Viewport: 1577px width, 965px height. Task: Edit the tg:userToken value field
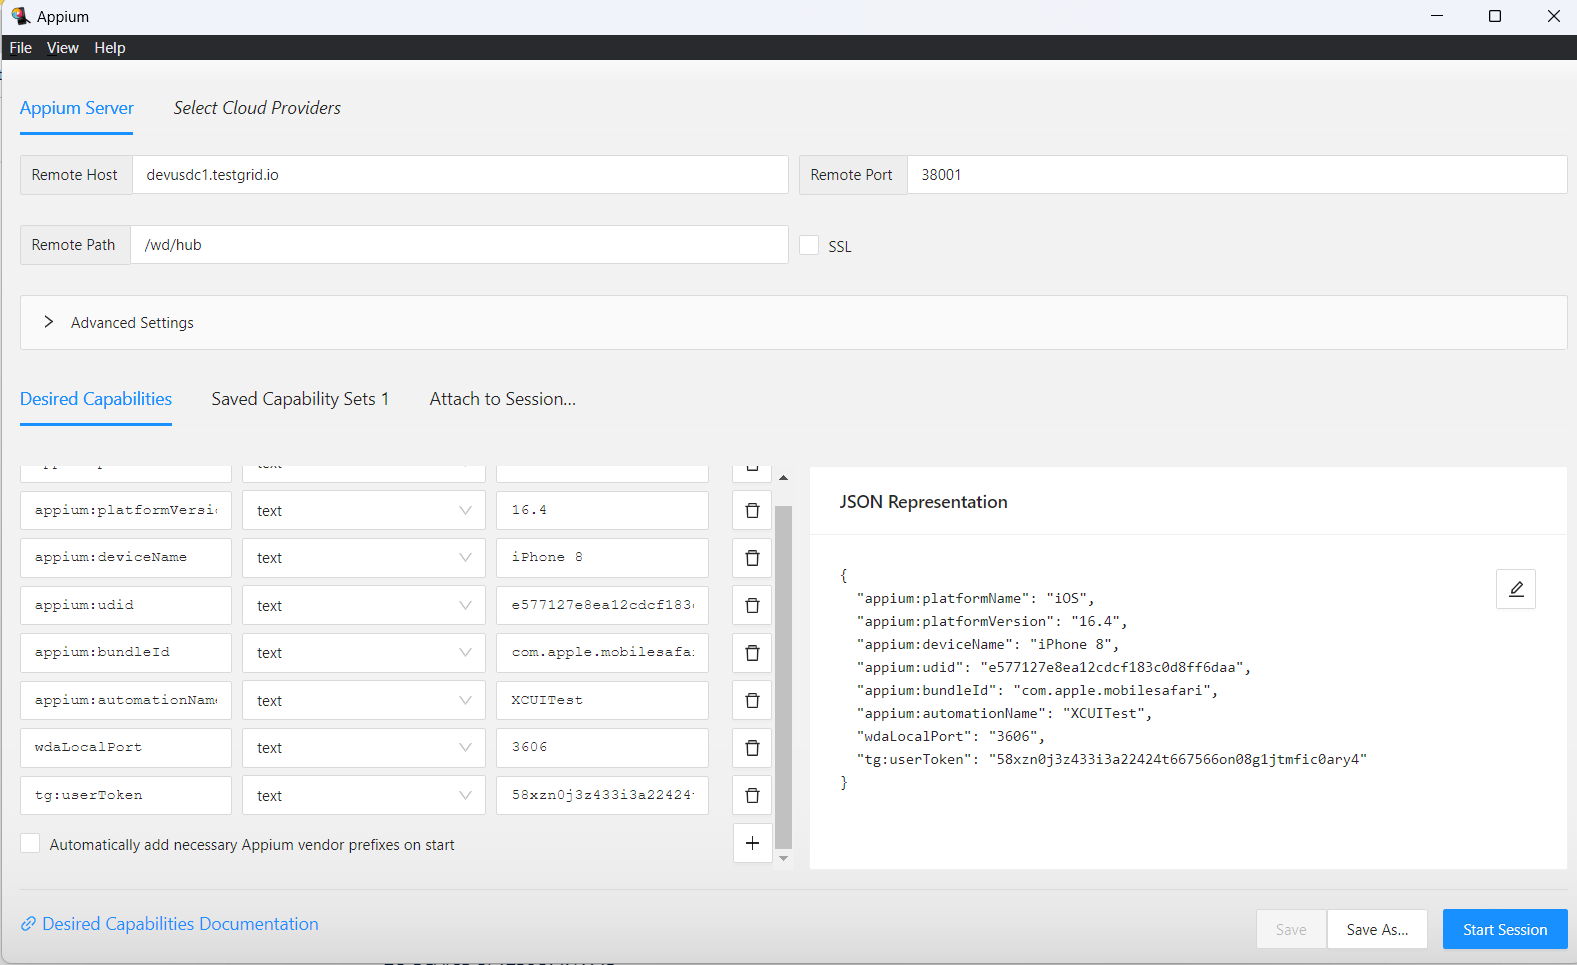tap(602, 795)
